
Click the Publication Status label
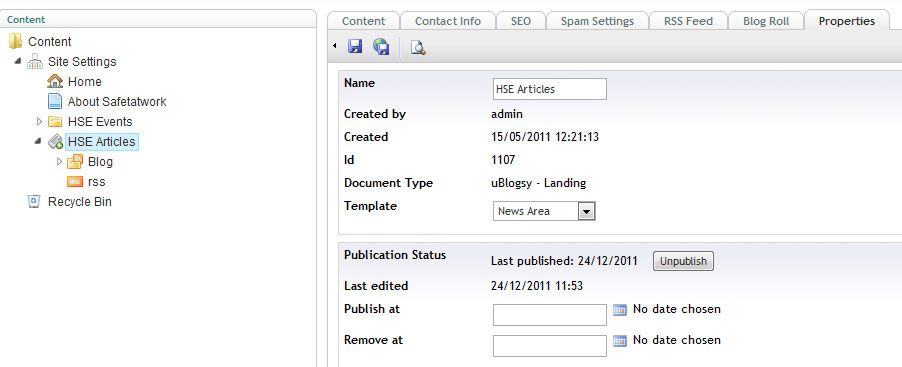click(x=395, y=255)
